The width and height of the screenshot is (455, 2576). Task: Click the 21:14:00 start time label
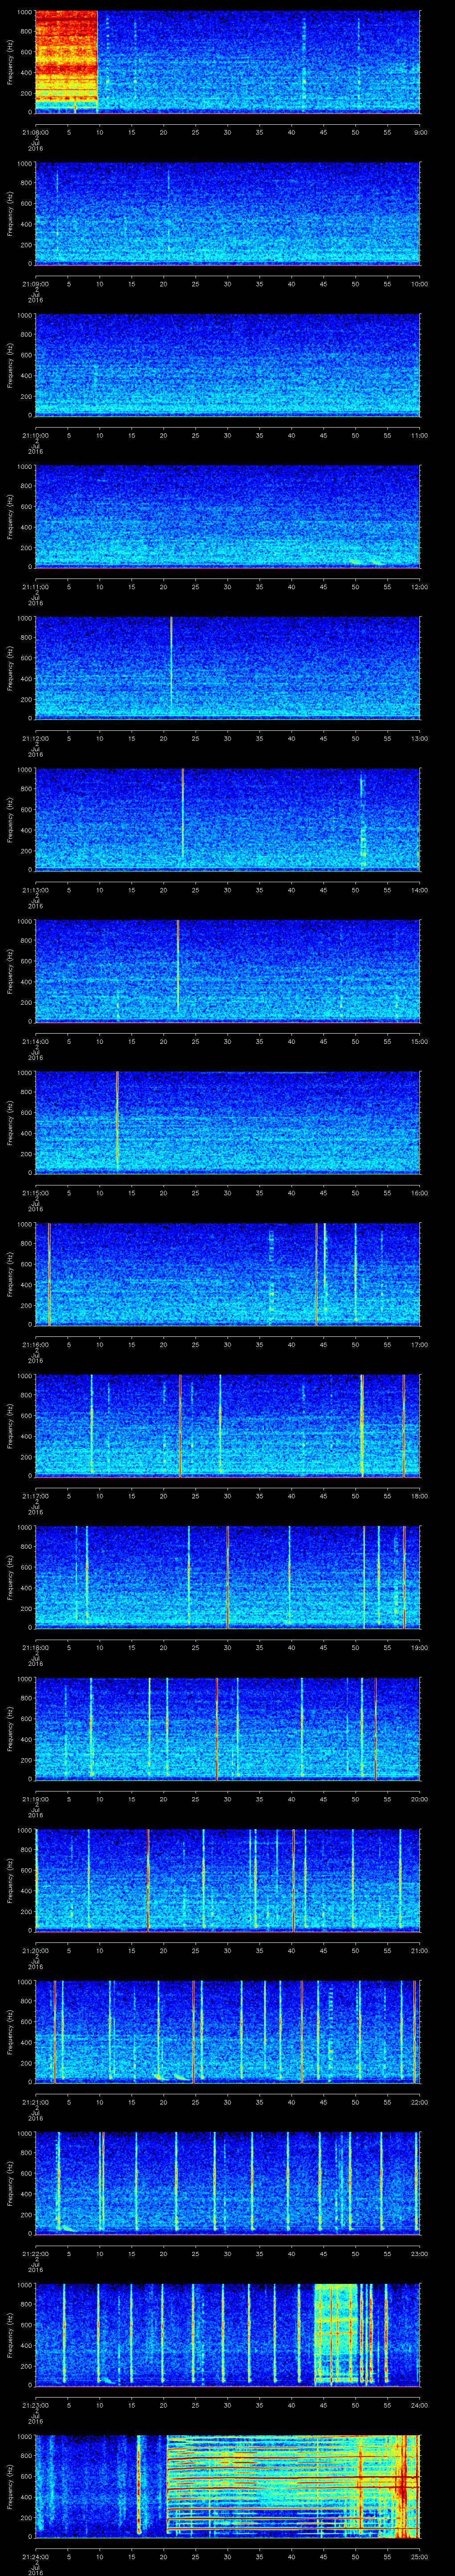(x=35, y=1041)
